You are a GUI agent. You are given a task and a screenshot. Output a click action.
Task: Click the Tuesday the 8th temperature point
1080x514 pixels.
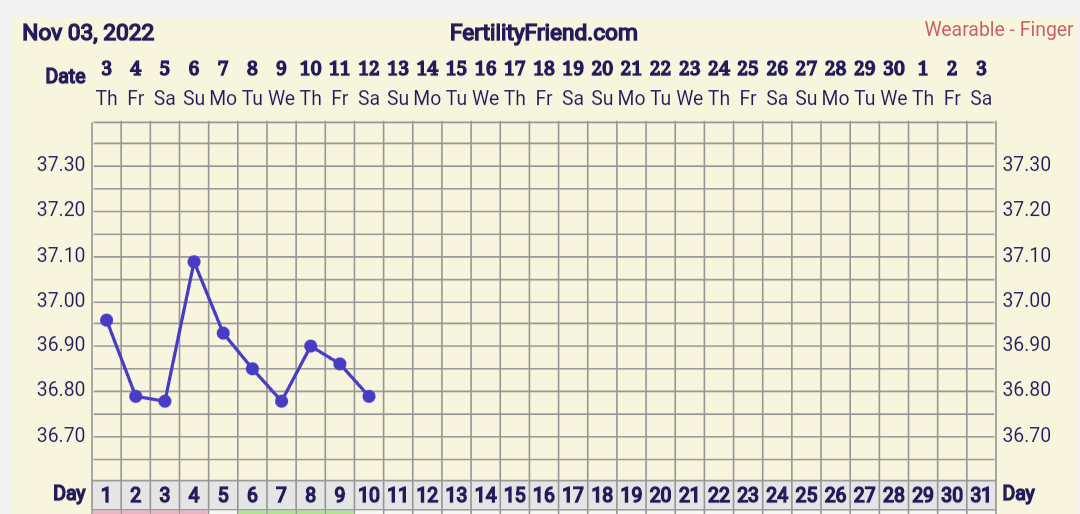[x=252, y=369]
